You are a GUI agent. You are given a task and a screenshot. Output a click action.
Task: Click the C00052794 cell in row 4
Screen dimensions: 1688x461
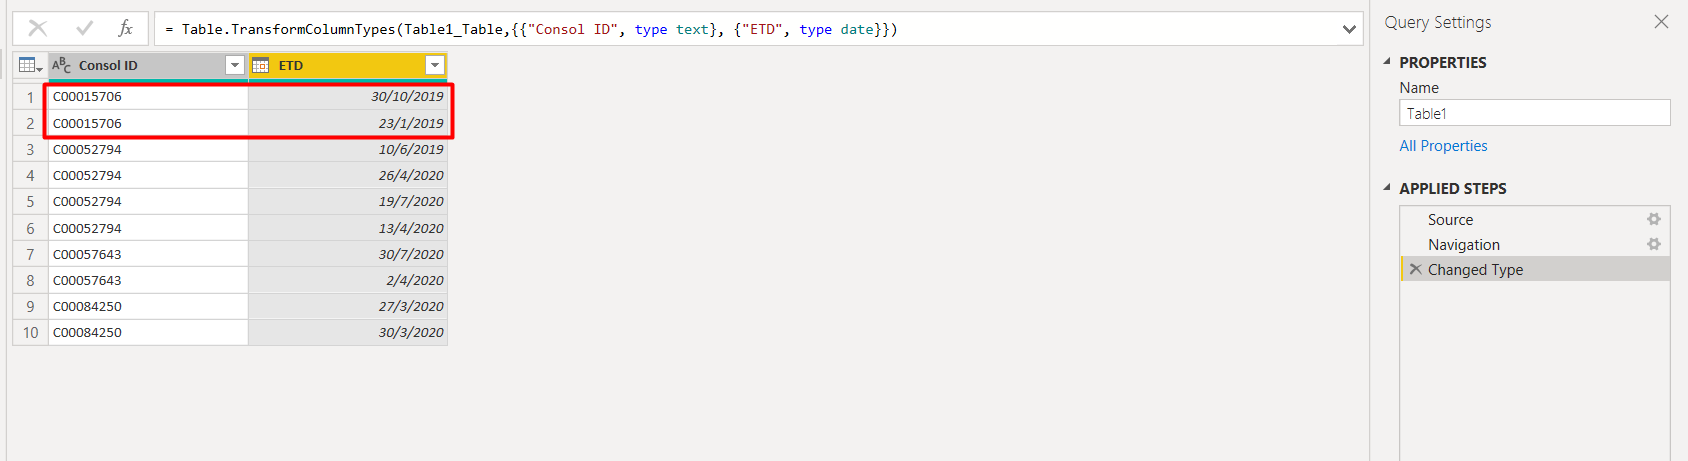click(x=148, y=175)
